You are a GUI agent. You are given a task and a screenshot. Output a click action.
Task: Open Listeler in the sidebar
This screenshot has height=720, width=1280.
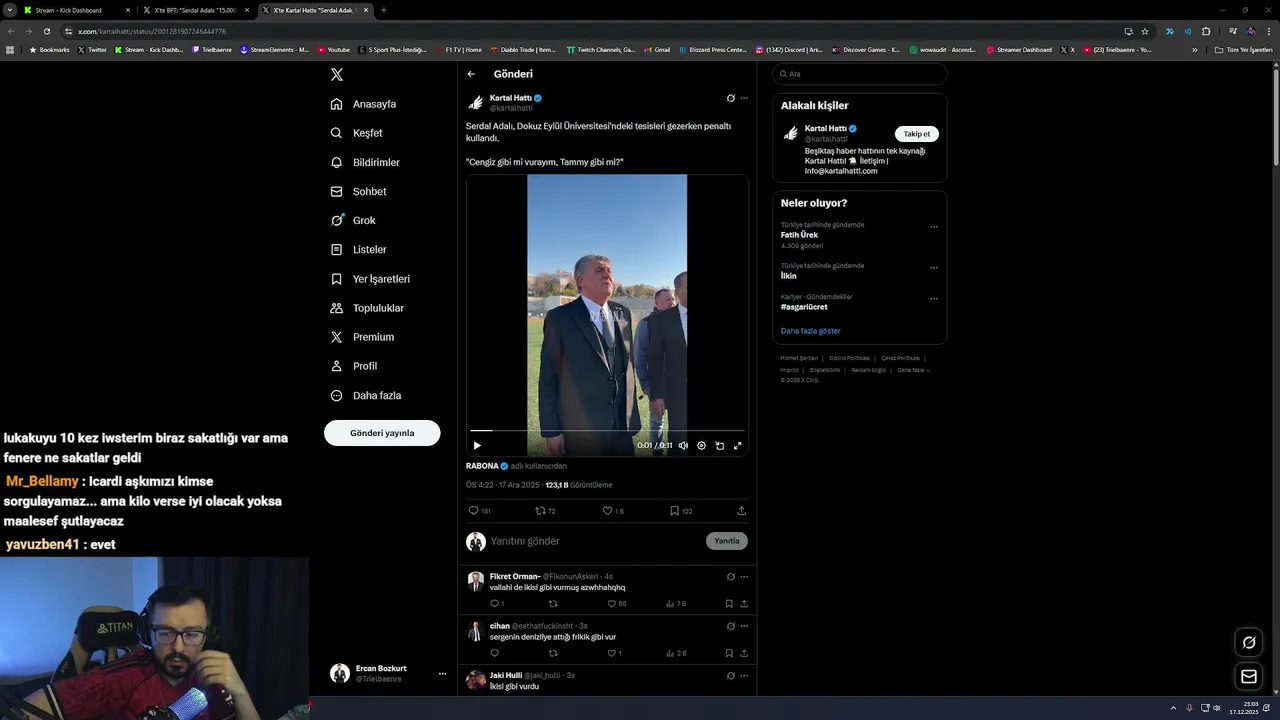pyautogui.click(x=358, y=249)
